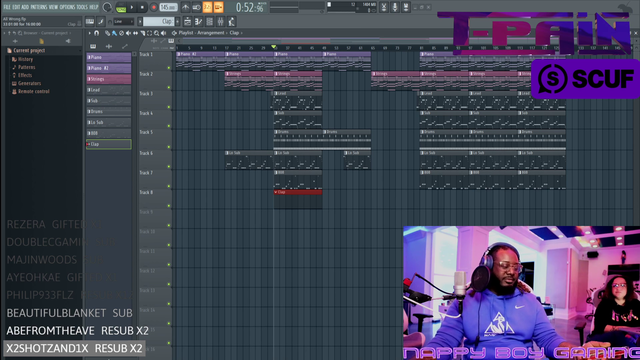
Task: Click the main volume knob icon
Action: pyautogui.click(x=107, y=7)
